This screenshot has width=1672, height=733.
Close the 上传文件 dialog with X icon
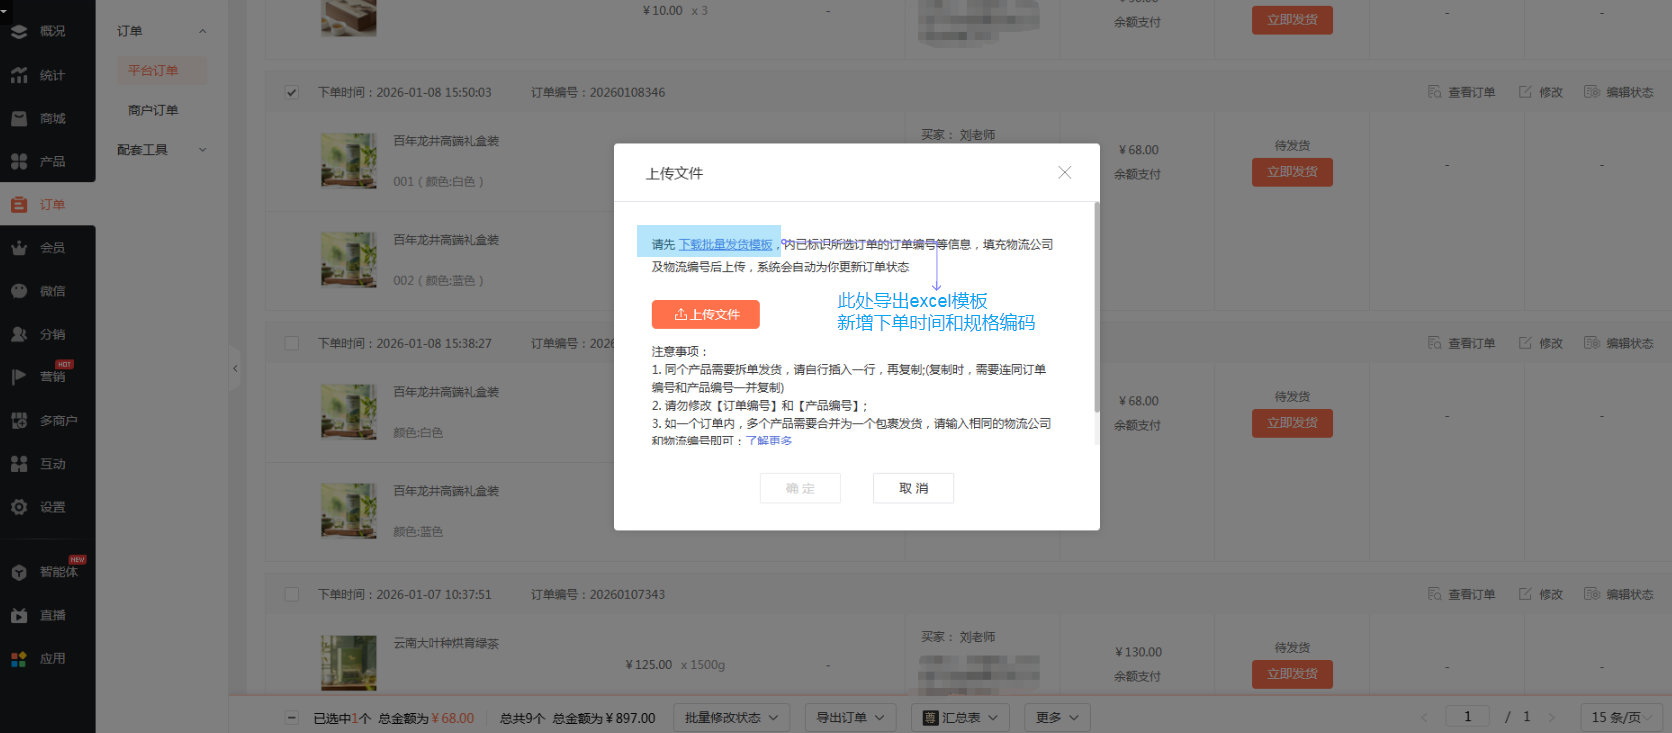1065,173
